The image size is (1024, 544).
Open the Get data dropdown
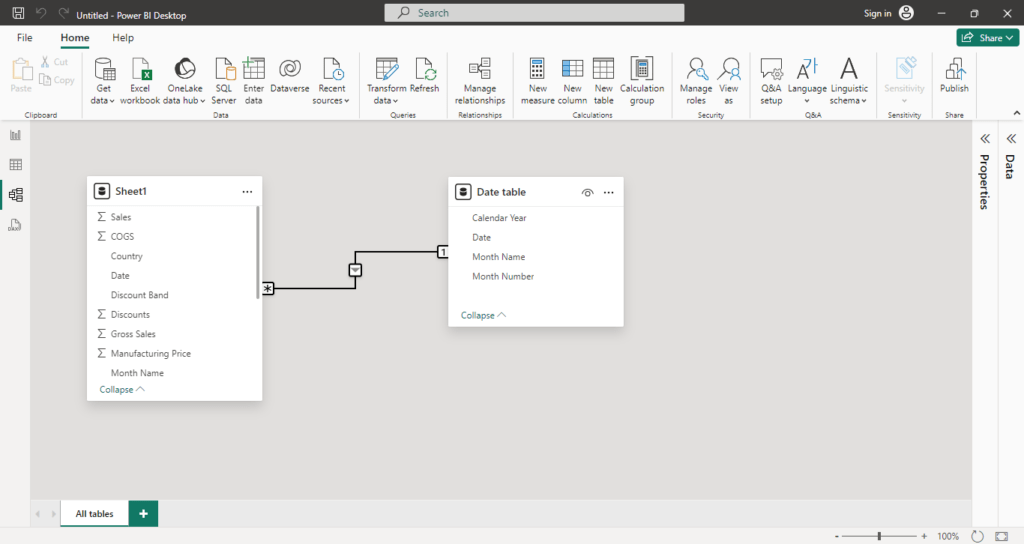pos(104,81)
